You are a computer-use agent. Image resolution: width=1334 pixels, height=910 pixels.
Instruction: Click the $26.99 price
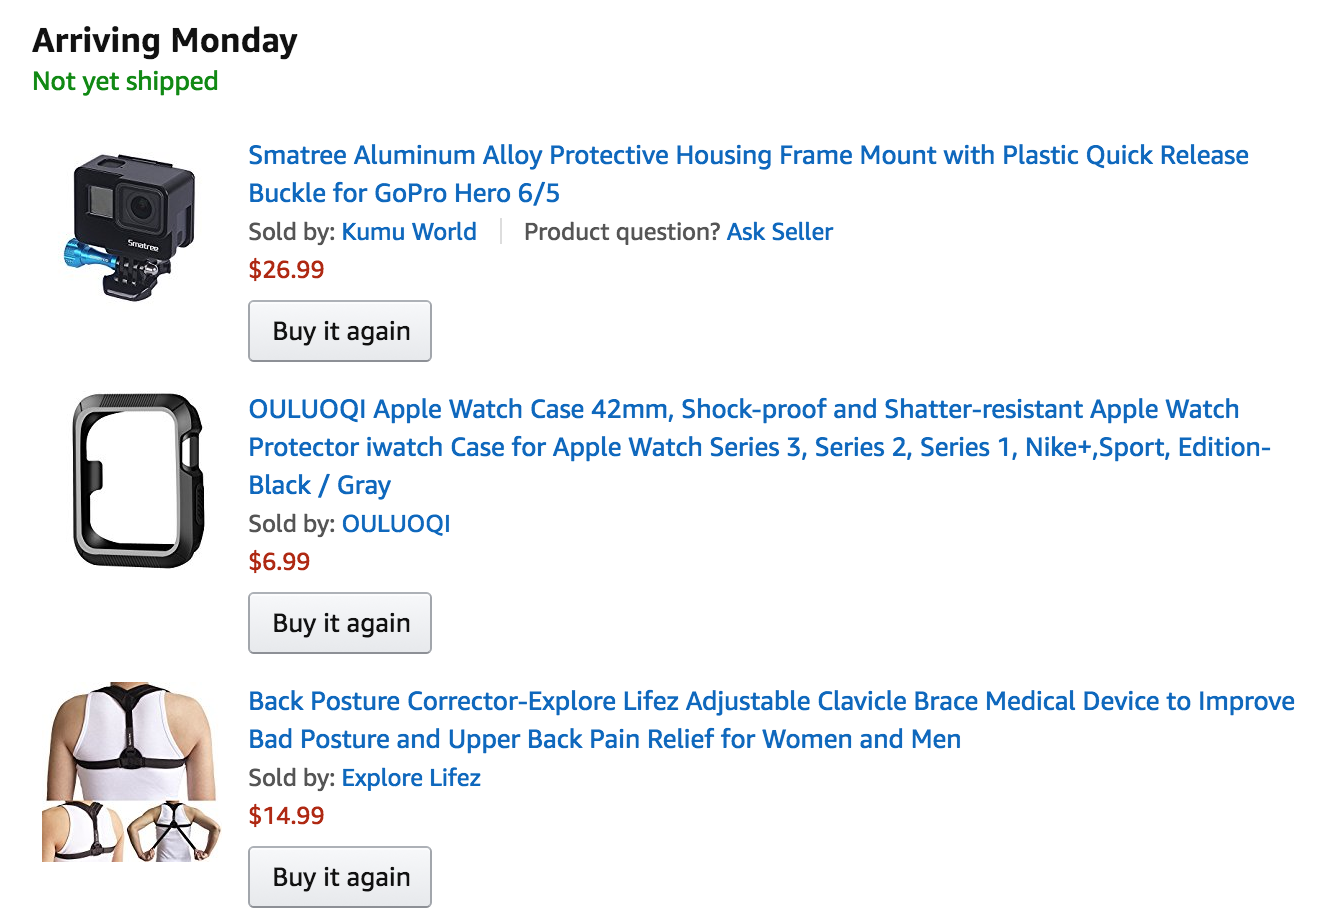tap(286, 270)
